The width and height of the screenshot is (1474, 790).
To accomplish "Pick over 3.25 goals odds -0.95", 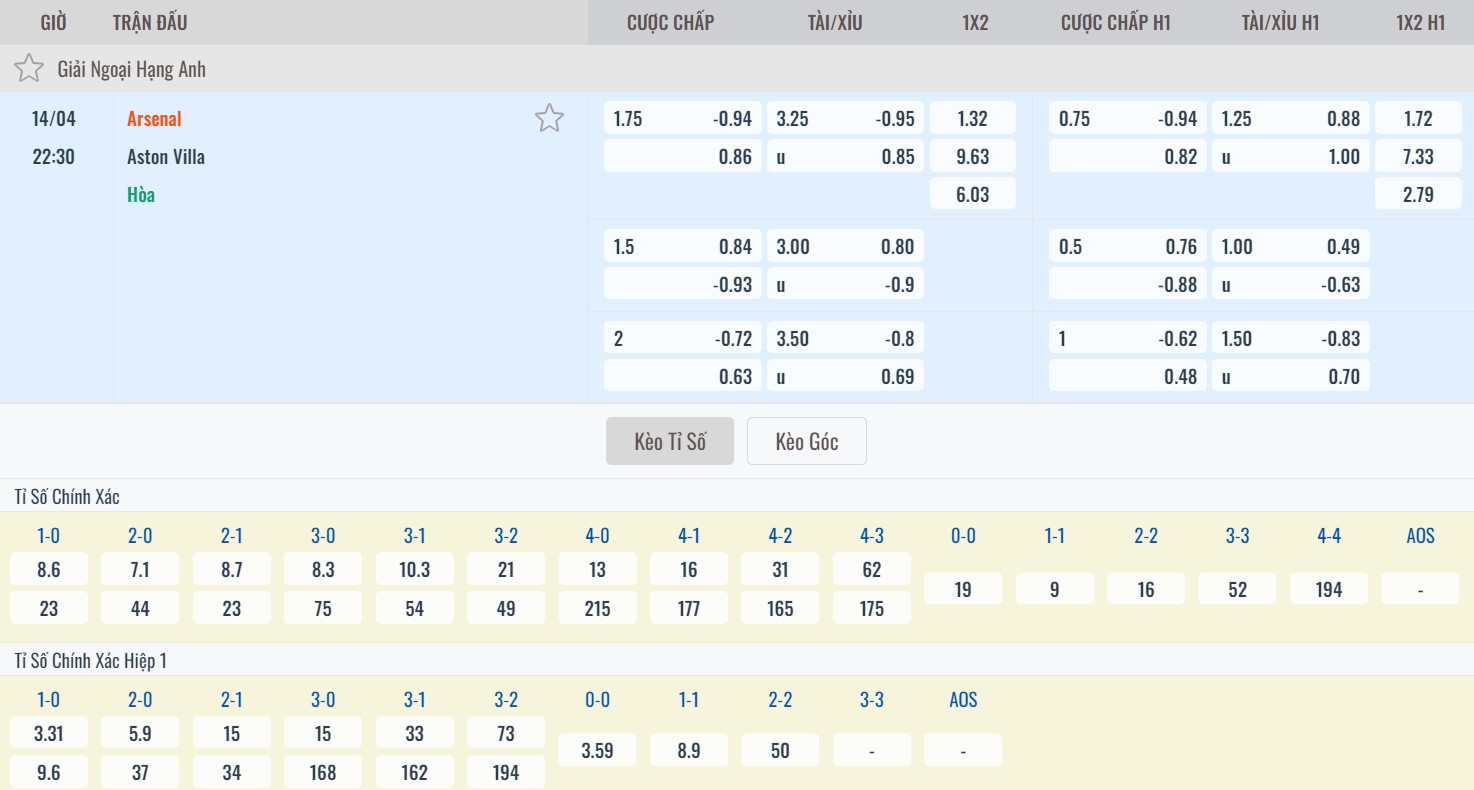I will [845, 119].
